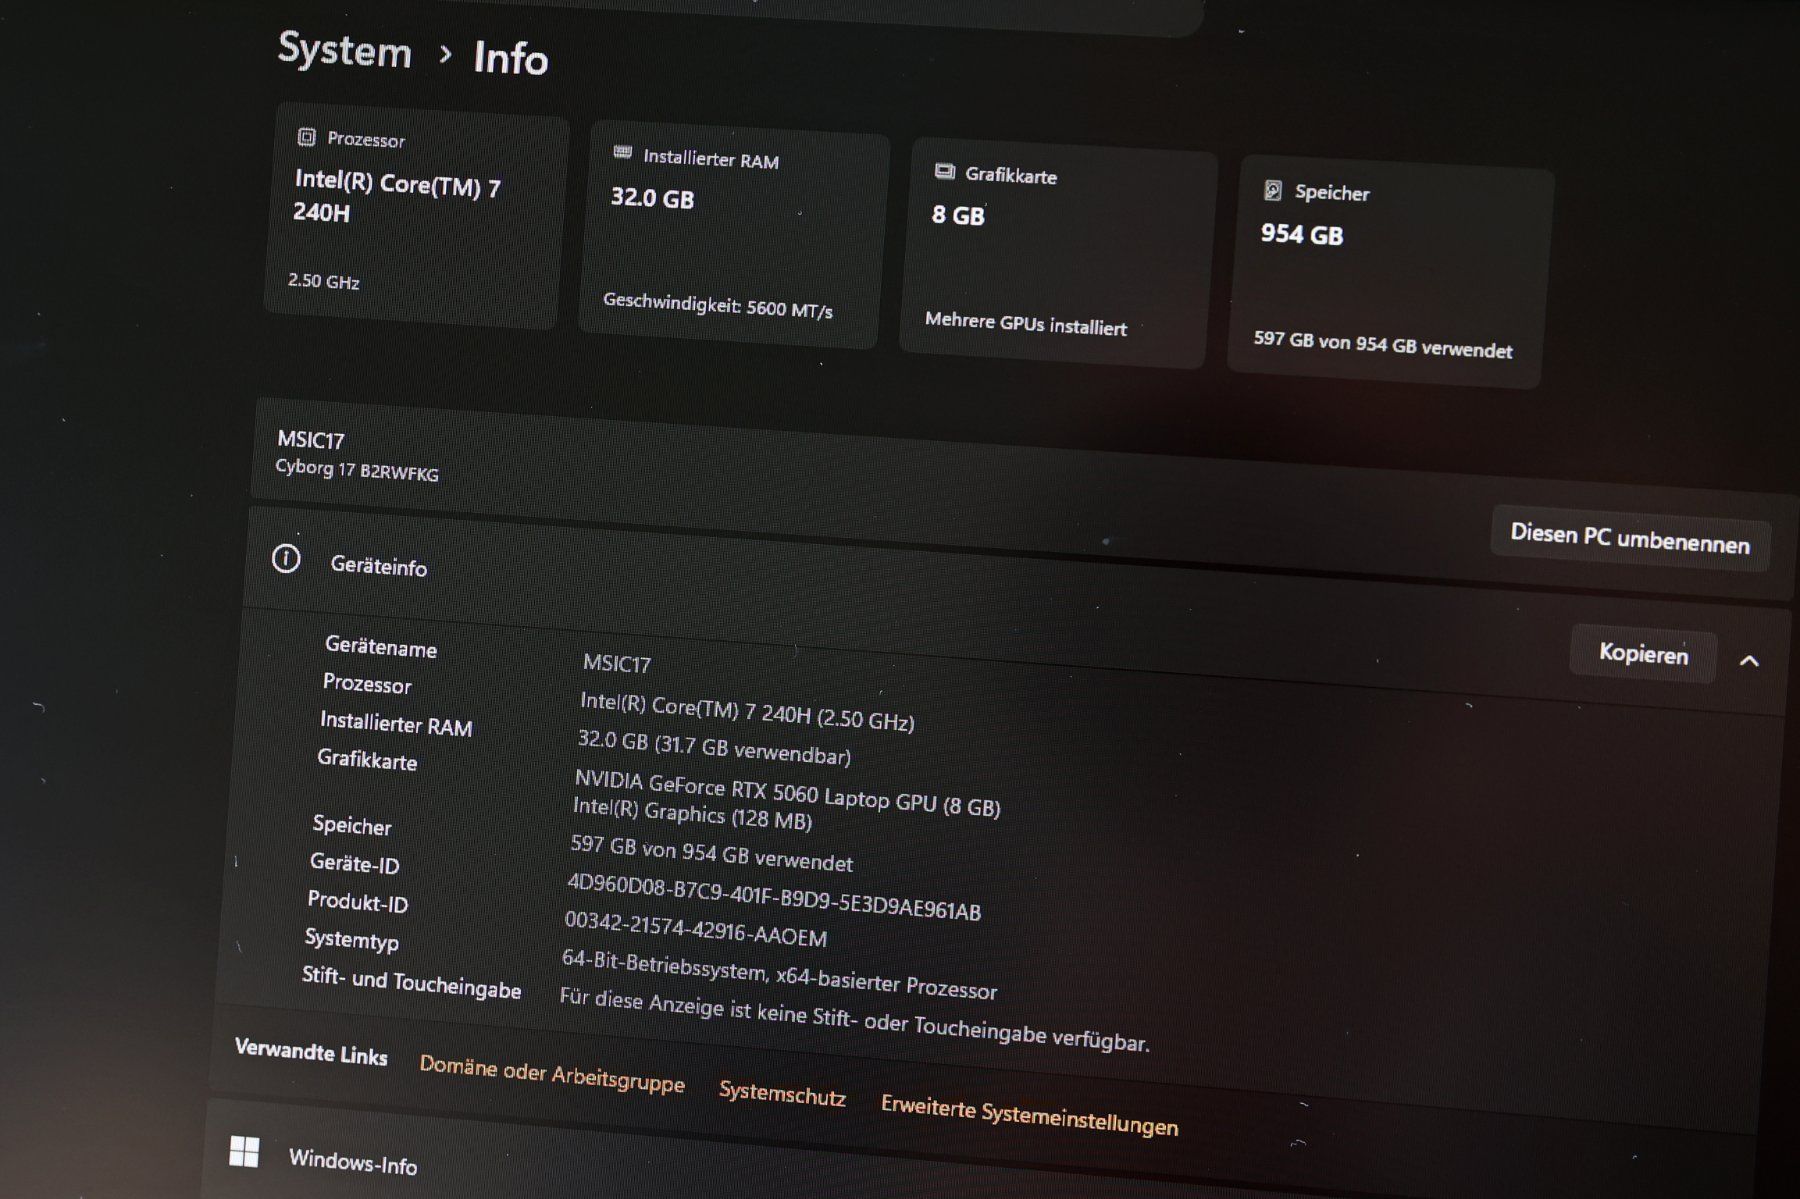The width and height of the screenshot is (1800, 1199).
Task: Open the 32.0 GB RAM card
Action: (x=734, y=235)
